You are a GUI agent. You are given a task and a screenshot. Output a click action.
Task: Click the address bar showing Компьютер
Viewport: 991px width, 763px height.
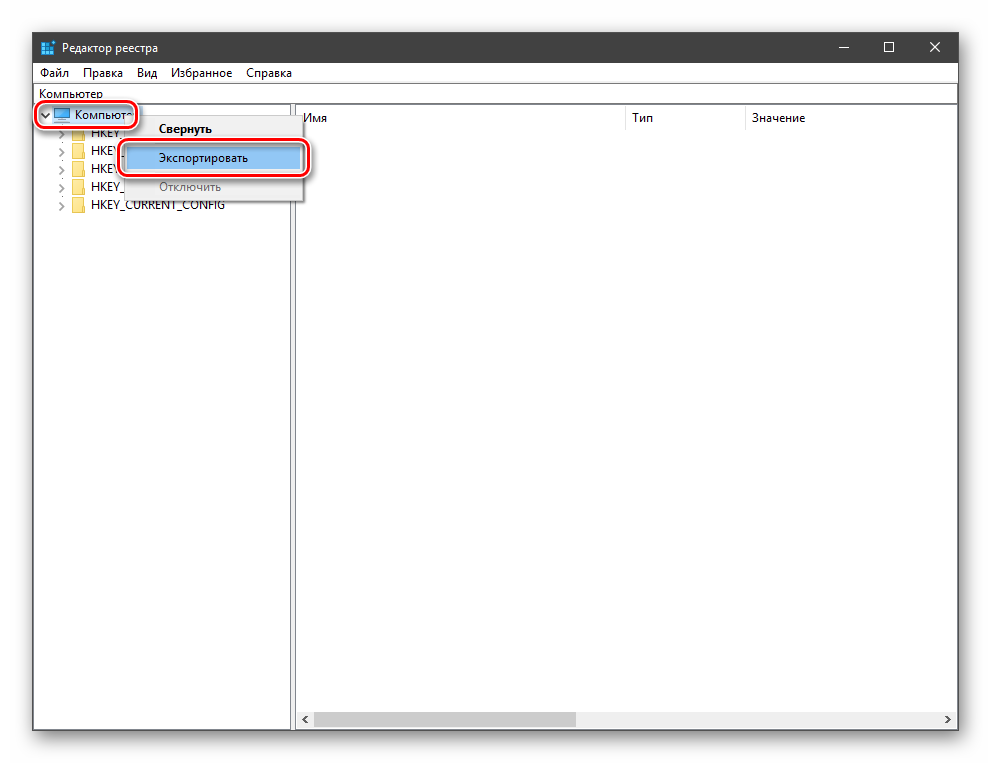(495, 94)
